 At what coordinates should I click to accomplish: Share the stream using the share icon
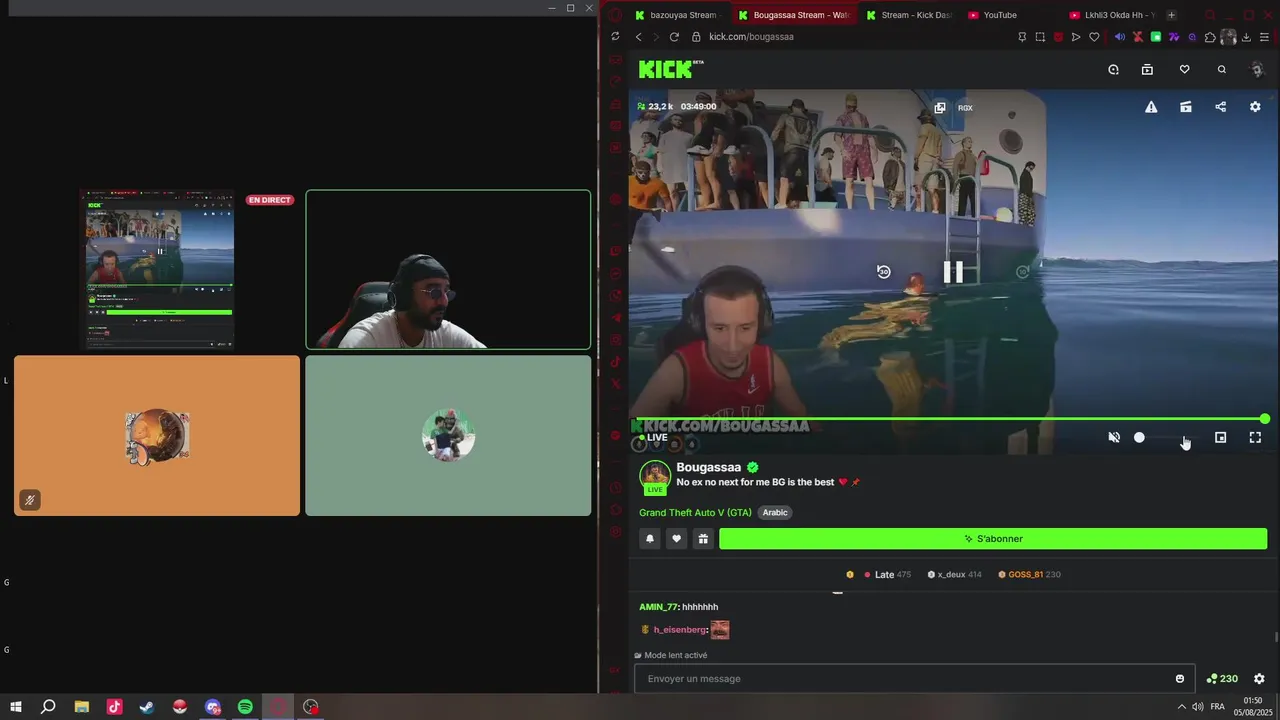(1220, 107)
